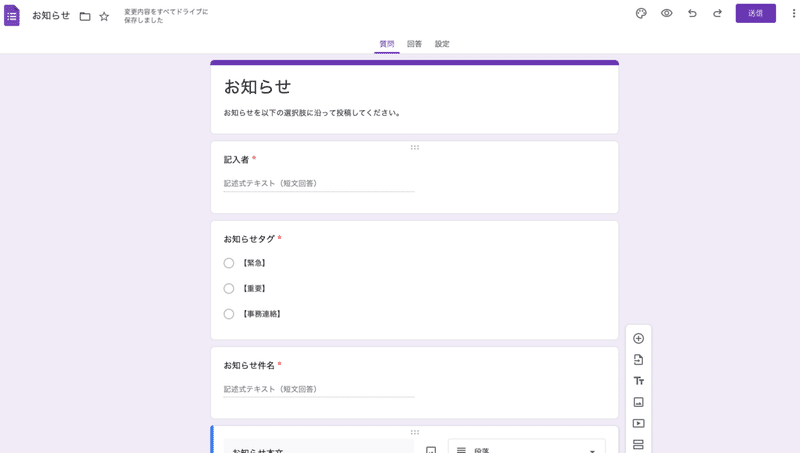Click the 送信 send button

(756, 13)
